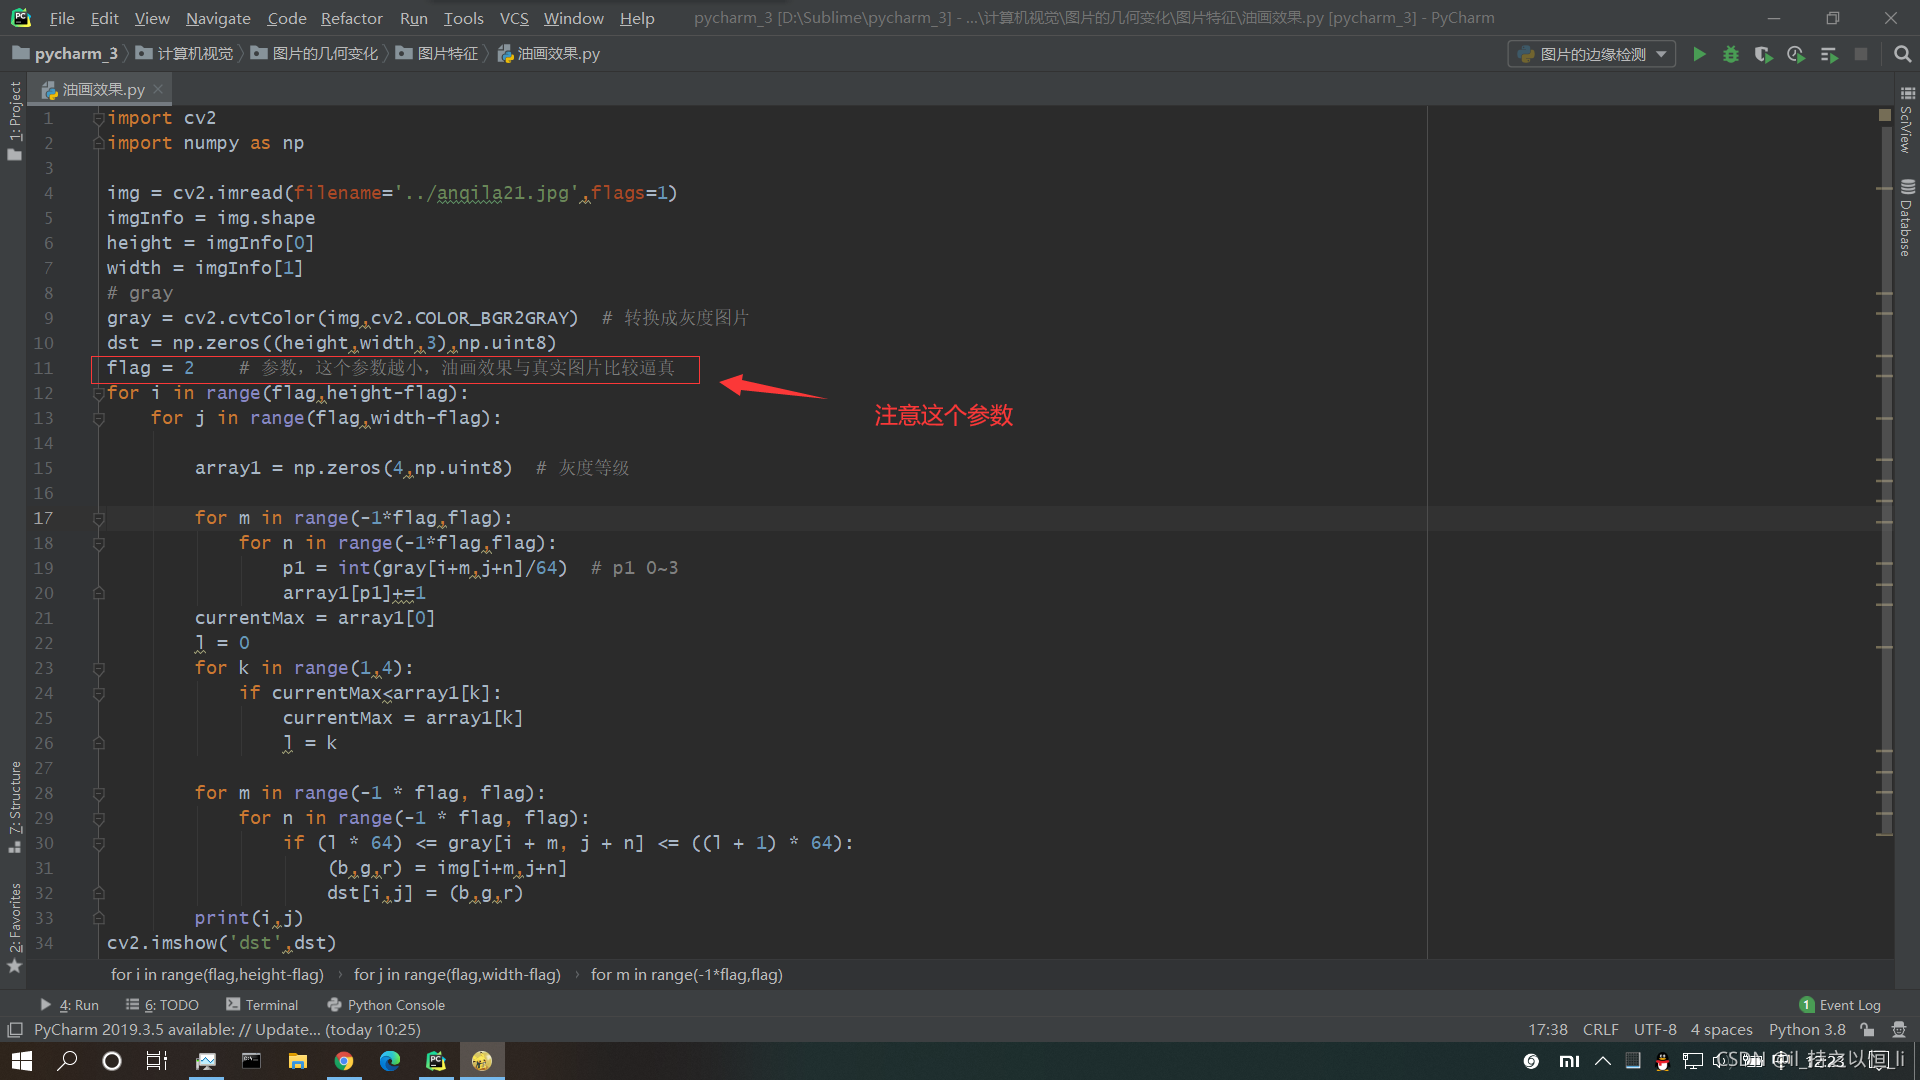This screenshot has height=1080, width=1920.
Task: Toggle the Project tool window sidebar
Action: coord(14,120)
